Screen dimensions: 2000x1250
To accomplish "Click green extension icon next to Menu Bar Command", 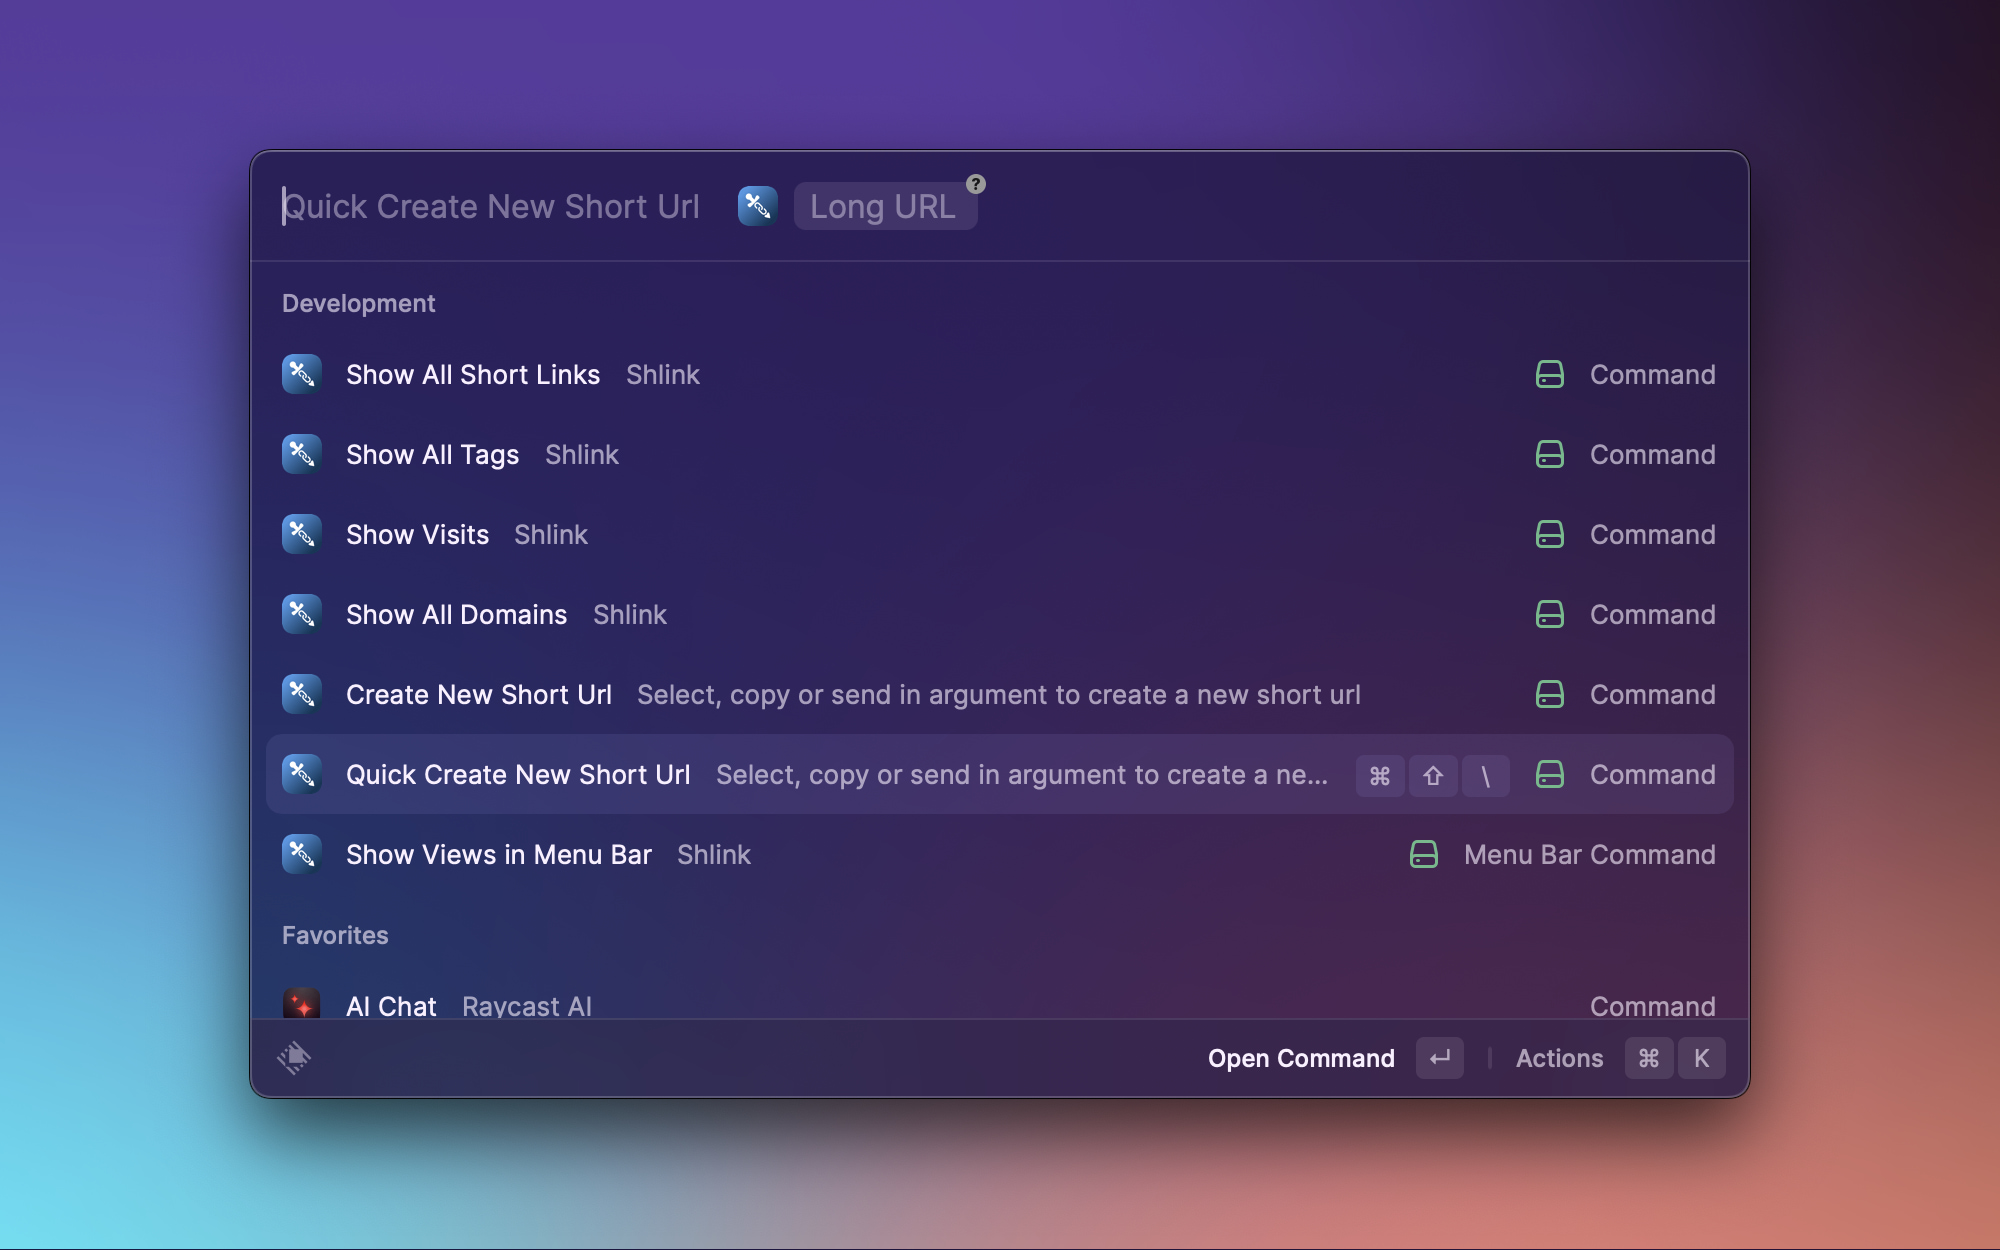I will 1424,854.
